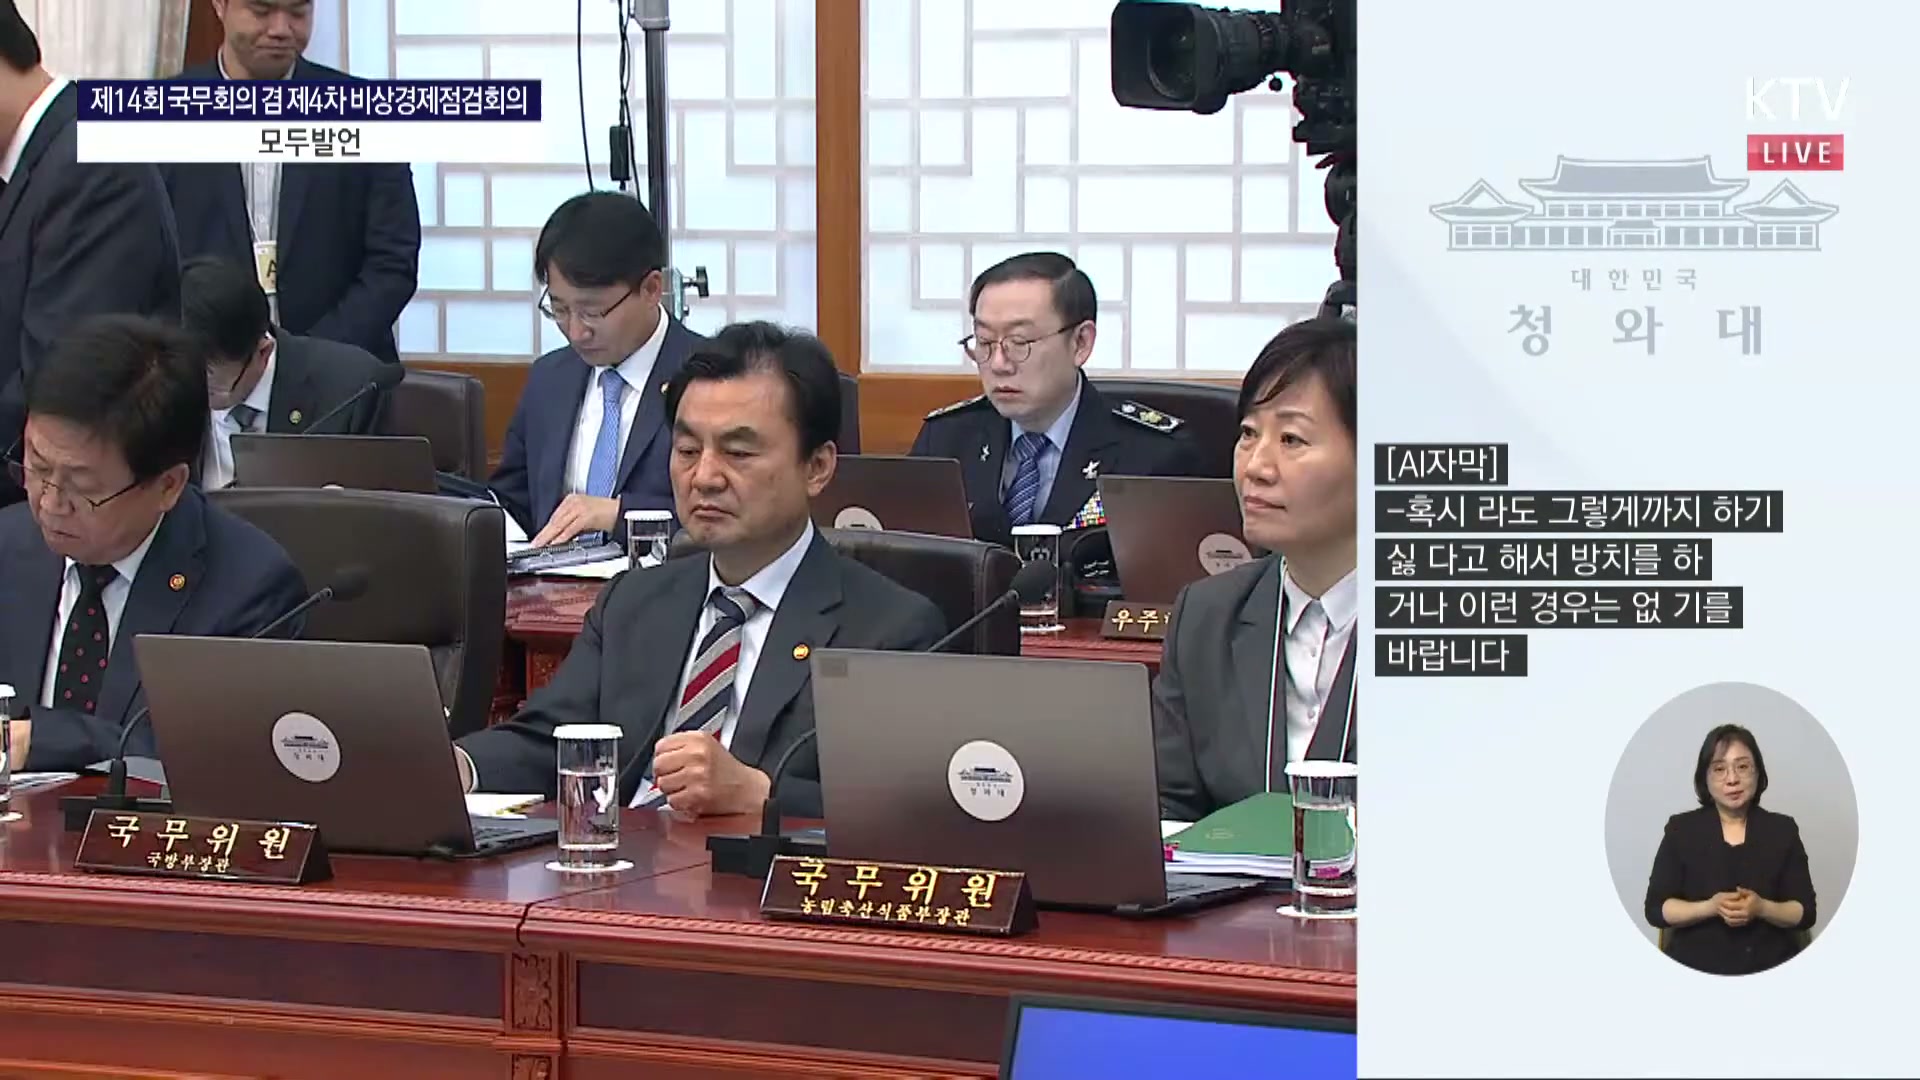This screenshot has height=1080, width=1920.
Task: Click the 농림축산식품부장관 nameplate
Action: click(x=895, y=893)
